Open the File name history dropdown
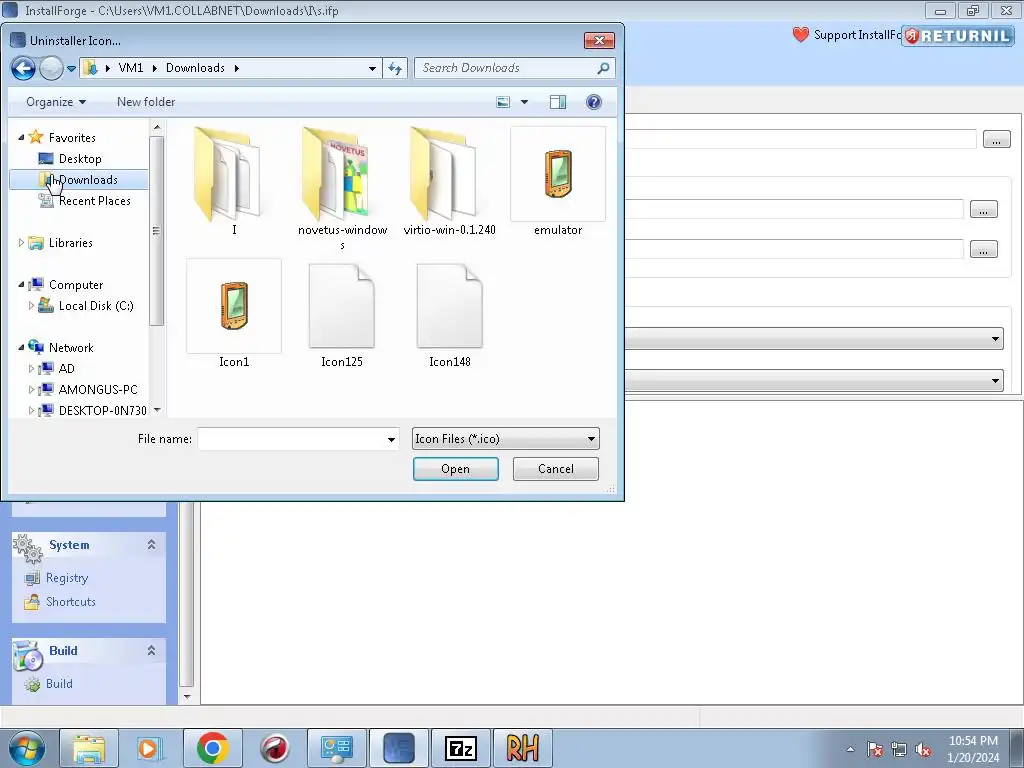1024x768 pixels. point(391,439)
